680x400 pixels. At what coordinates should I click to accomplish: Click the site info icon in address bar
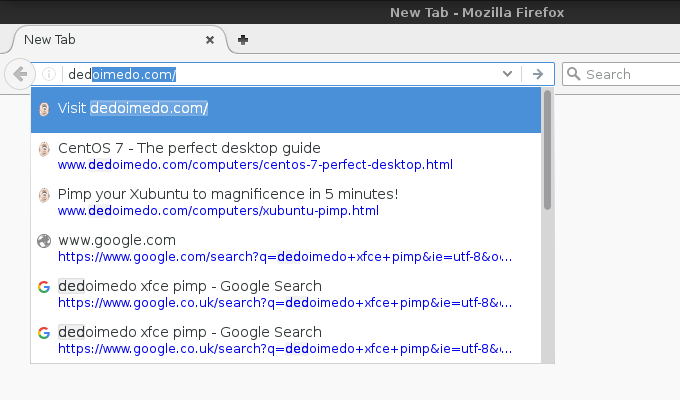(x=49, y=74)
